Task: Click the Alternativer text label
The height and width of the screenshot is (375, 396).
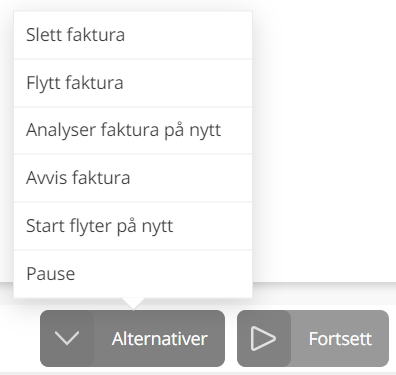Action: pyautogui.click(x=160, y=339)
